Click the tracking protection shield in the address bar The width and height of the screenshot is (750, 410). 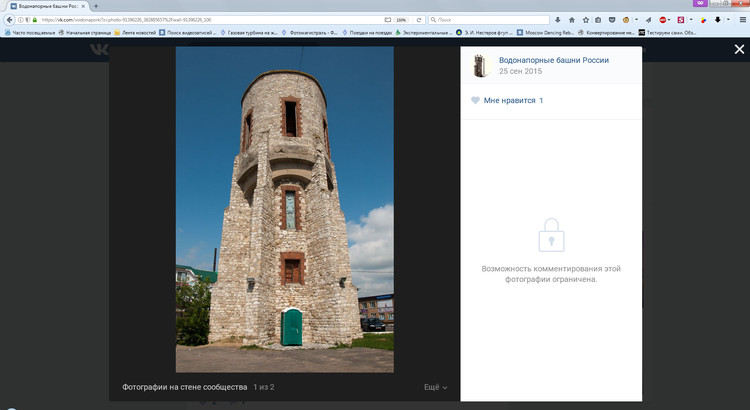tap(28, 20)
